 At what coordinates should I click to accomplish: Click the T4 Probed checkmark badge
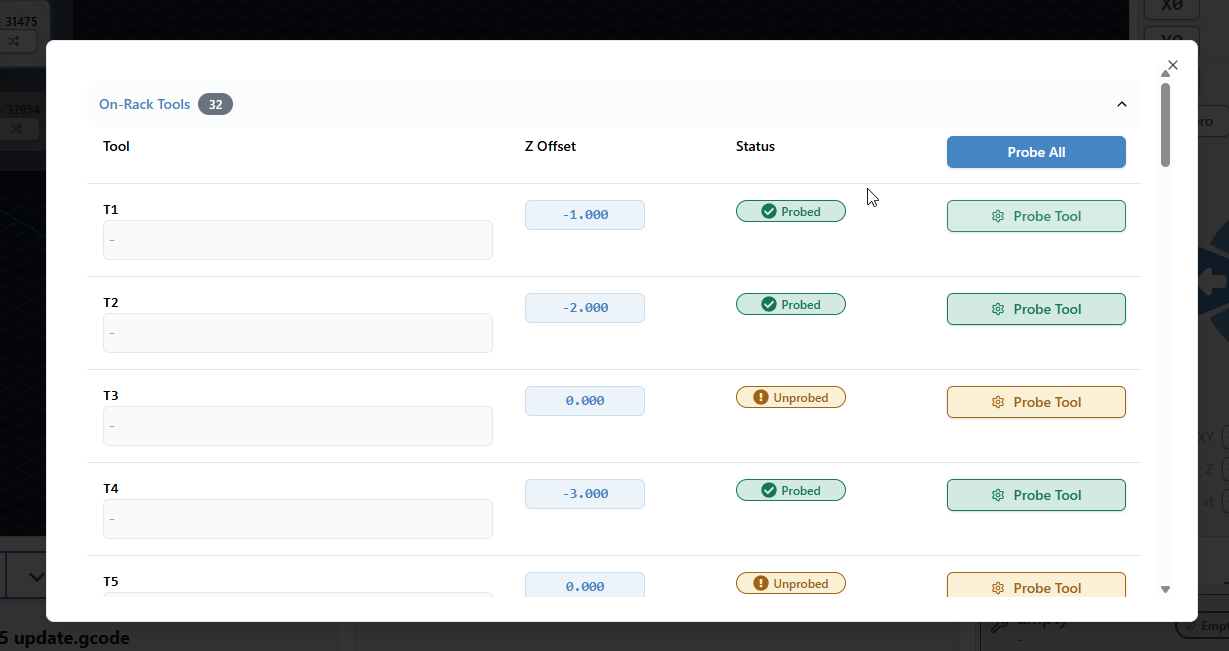pyautogui.click(x=791, y=490)
